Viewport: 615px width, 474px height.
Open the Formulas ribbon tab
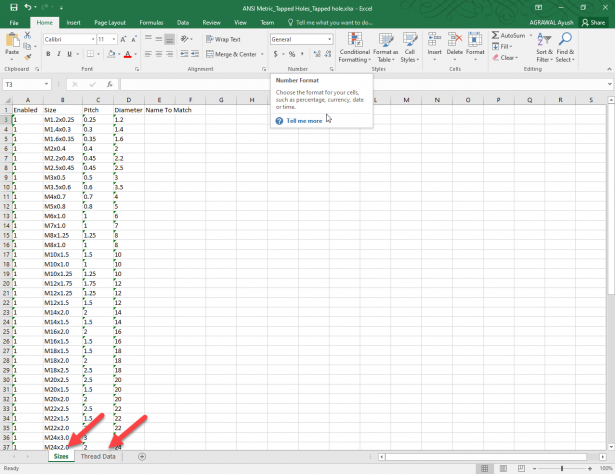click(151, 21)
